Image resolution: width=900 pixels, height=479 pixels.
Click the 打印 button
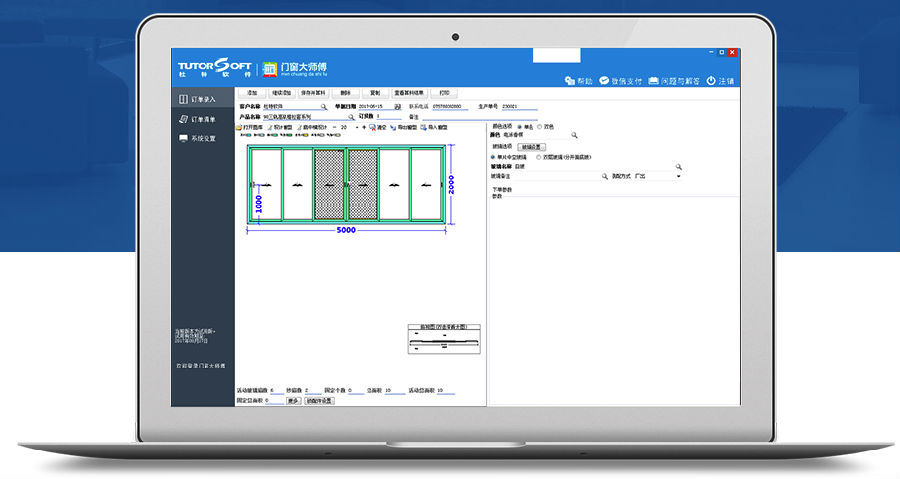tap(444, 93)
